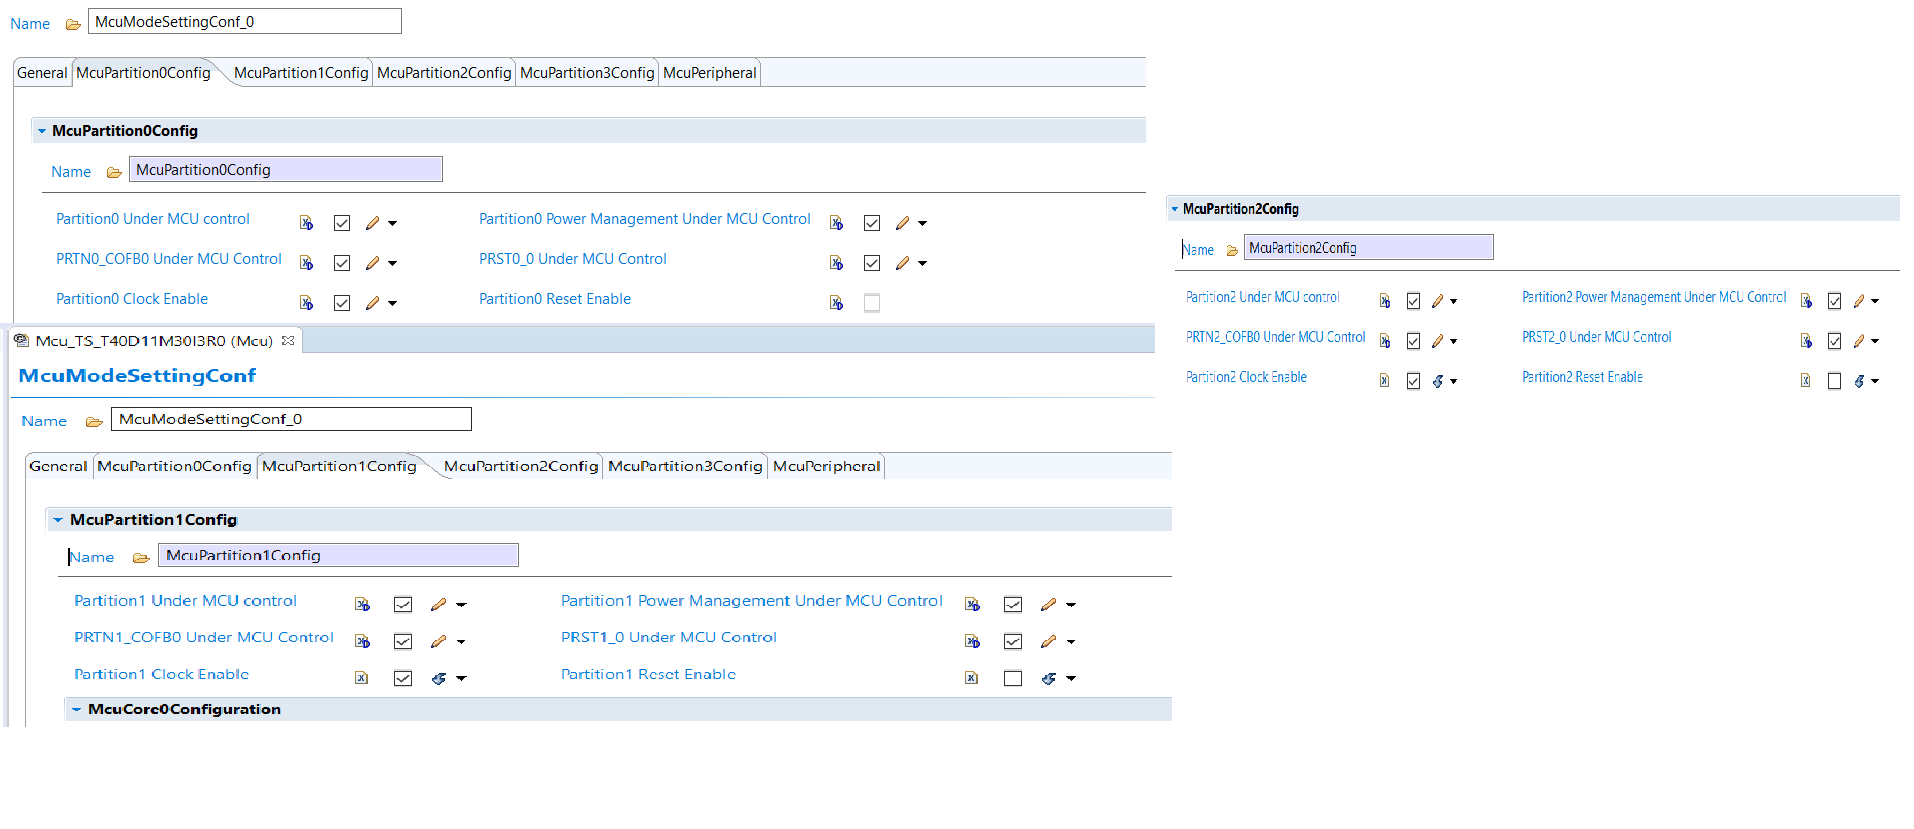The height and width of the screenshot is (829, 1914).
Task: Click the PRTN2_COFB0 Under MCU Control label
Action: (x=1275, y=337)
